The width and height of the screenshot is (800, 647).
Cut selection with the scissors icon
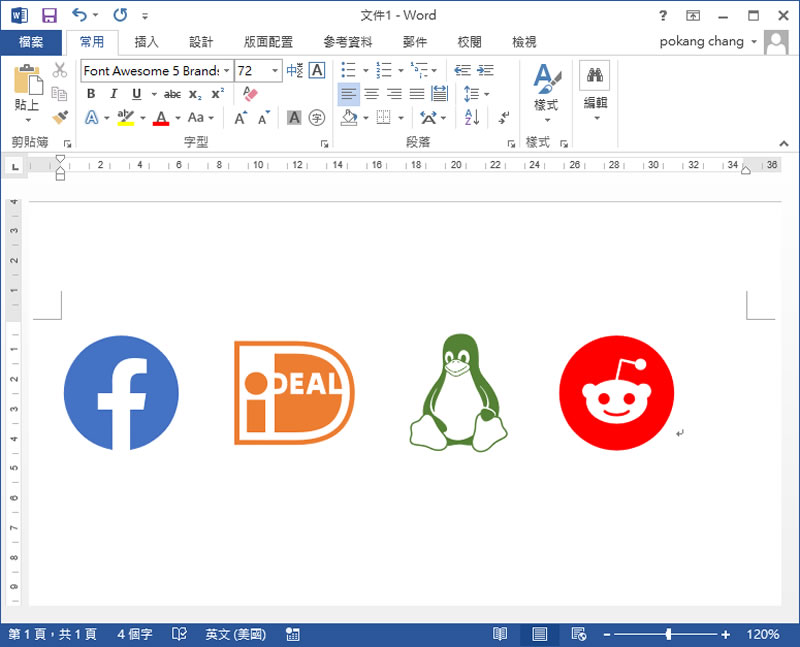pyautogui.click(x=60, y=70)
